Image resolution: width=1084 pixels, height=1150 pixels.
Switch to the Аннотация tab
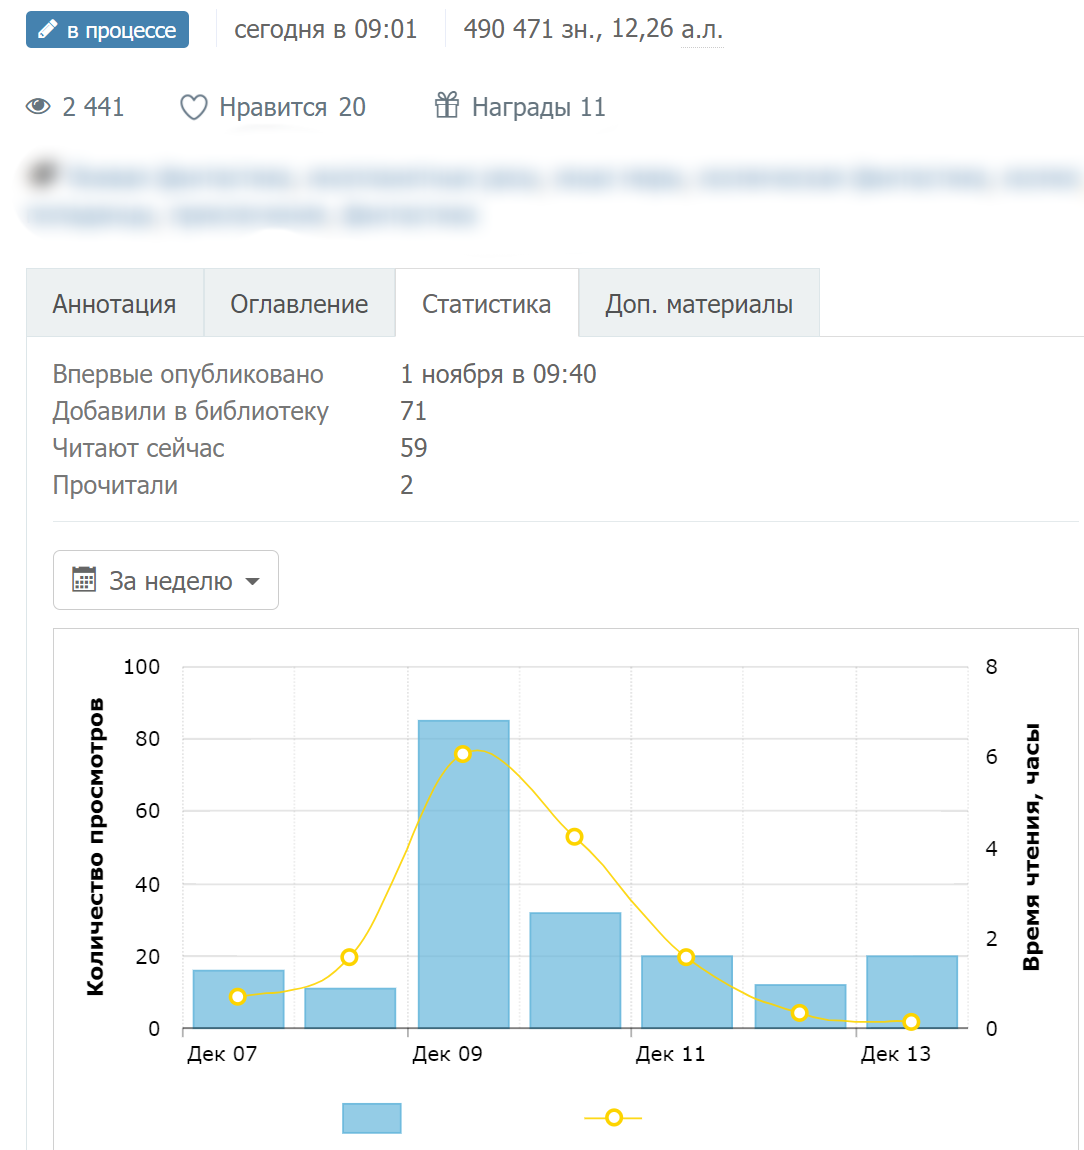coord(115,302)
